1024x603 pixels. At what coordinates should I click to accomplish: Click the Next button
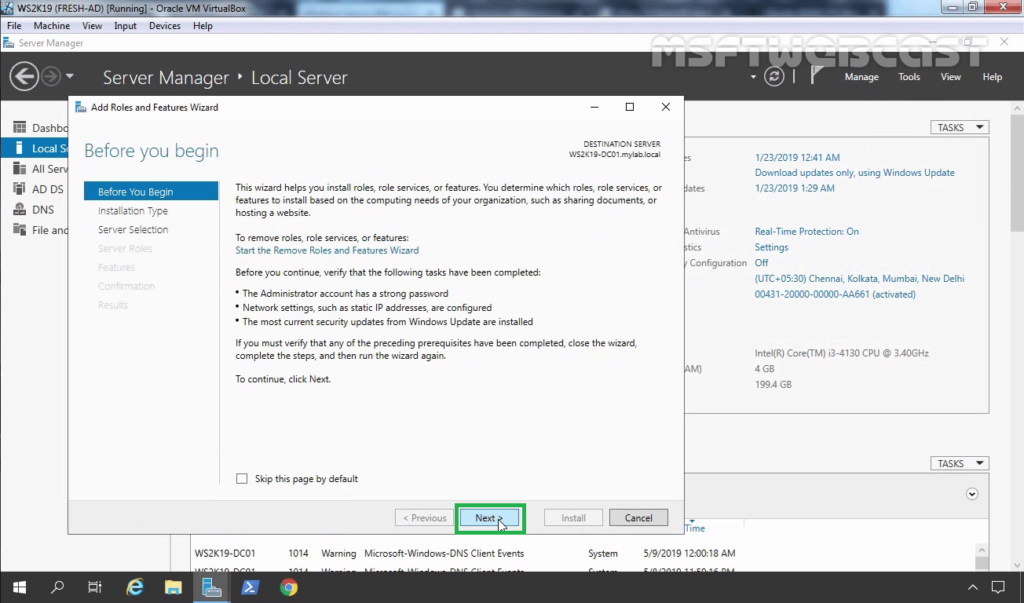tap(489, 517)
